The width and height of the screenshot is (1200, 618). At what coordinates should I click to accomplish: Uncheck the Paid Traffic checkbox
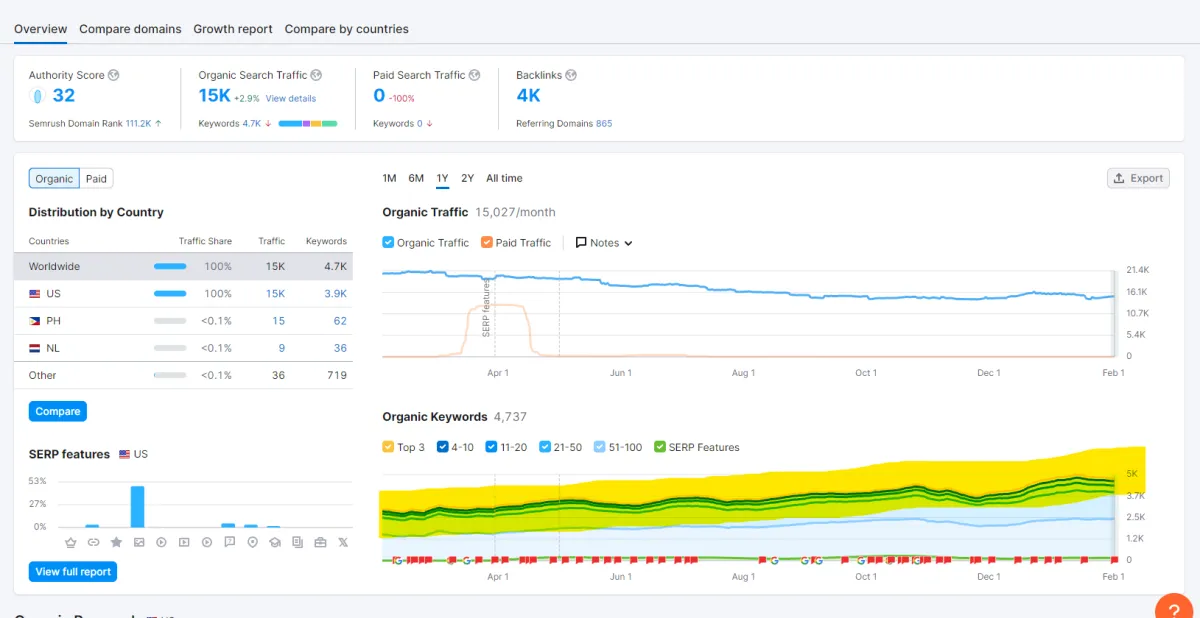pos(487,242)
